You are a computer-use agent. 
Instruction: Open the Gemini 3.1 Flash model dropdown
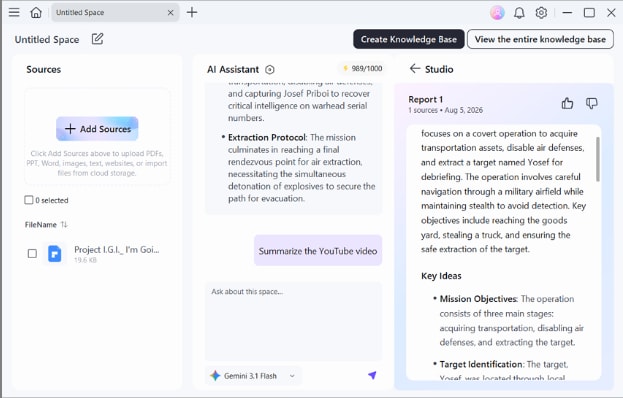(x=254, y=376)
